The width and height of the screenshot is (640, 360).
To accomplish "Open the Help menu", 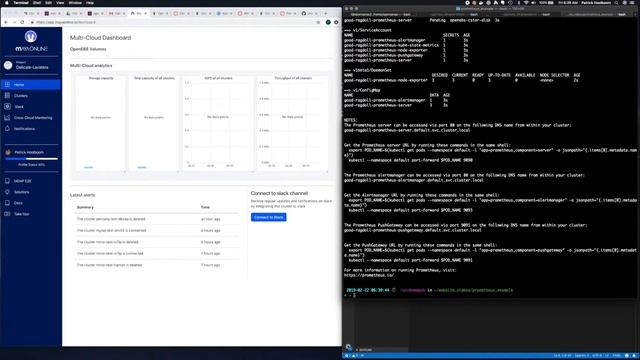I will click(90, 2).
